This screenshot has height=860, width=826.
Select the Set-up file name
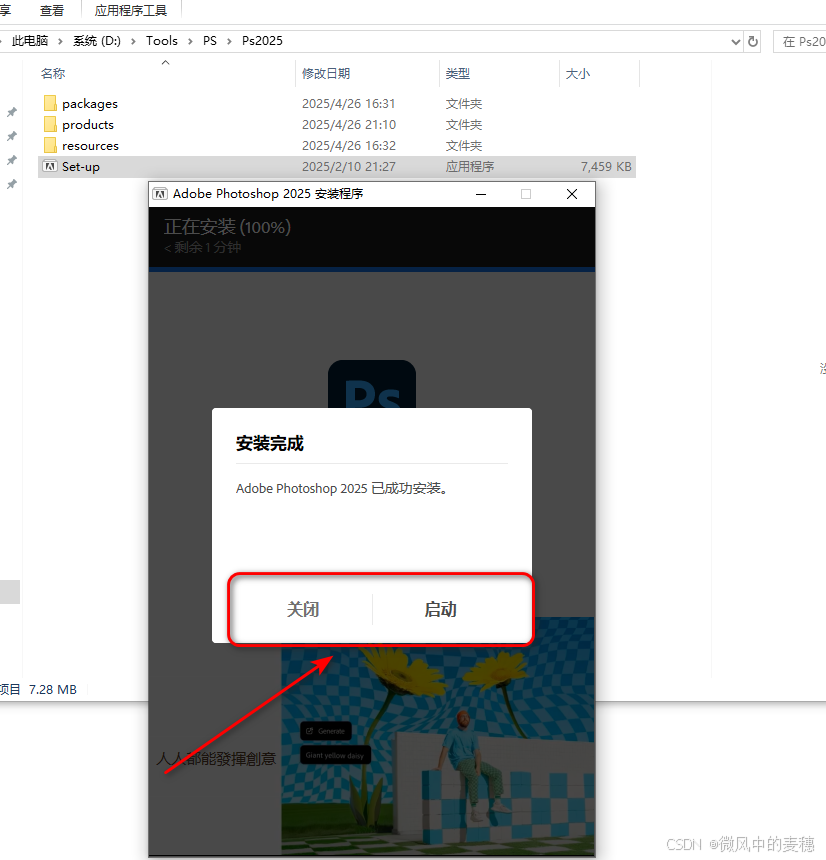click(x=81, y=166)
